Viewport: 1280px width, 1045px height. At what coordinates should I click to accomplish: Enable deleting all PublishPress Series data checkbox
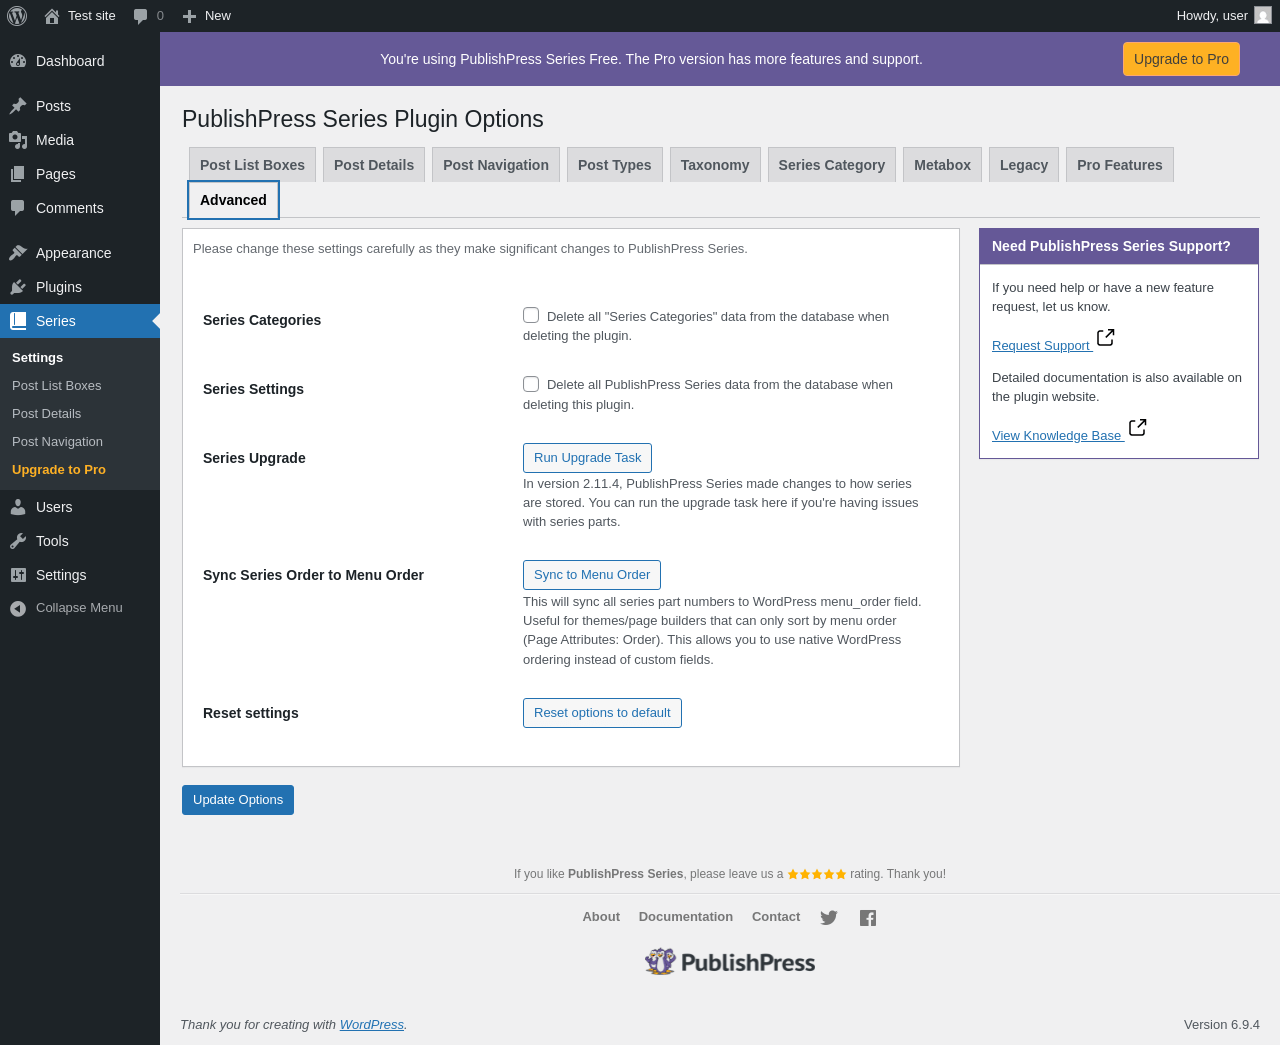531,384
